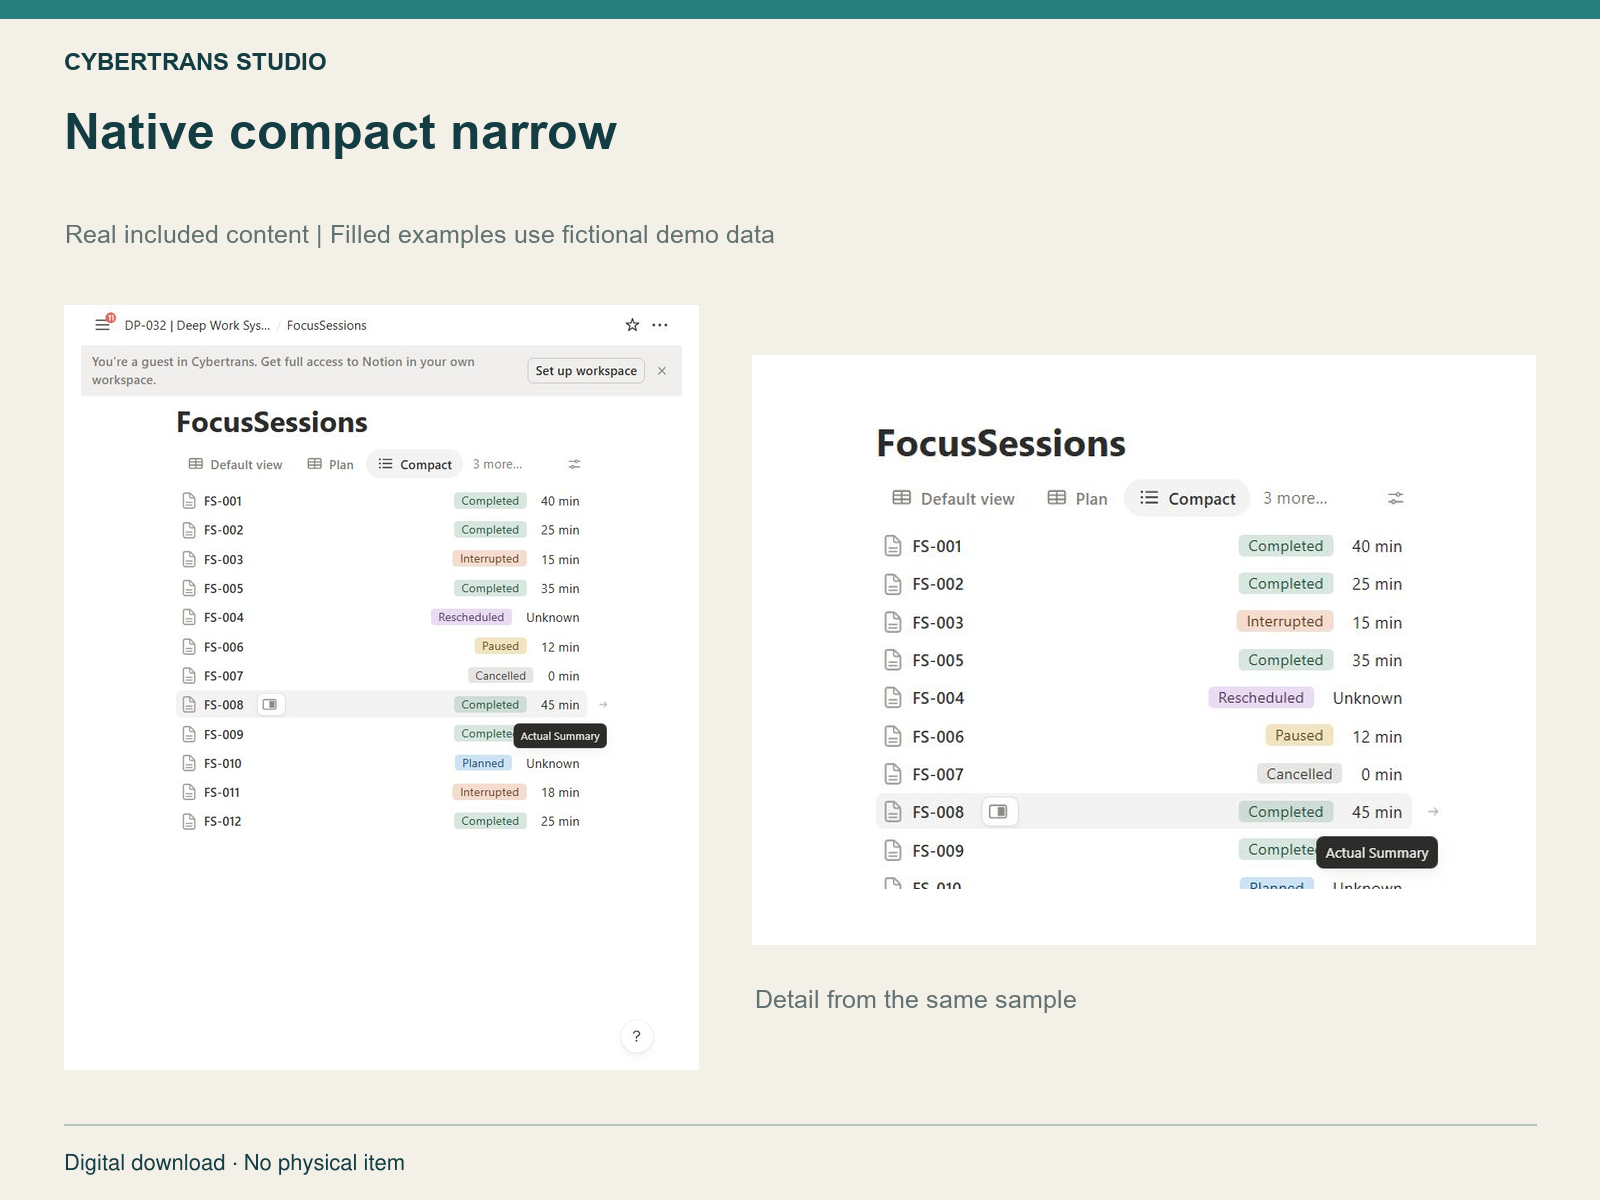The image size is (1600, 1200).
Task: Click Planned tag of FS-010 on left
Action: (x=483, y=763)
